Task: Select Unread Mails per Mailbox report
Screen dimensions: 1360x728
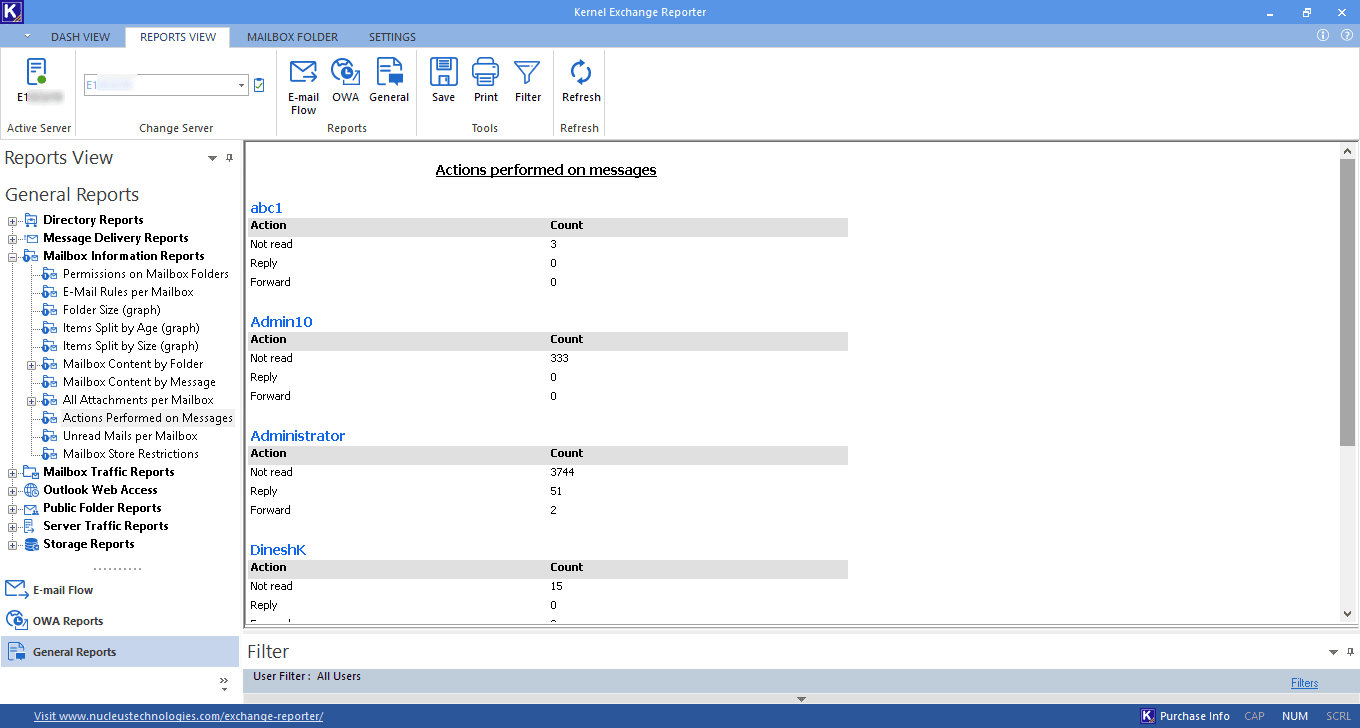Action: point(130,436)
